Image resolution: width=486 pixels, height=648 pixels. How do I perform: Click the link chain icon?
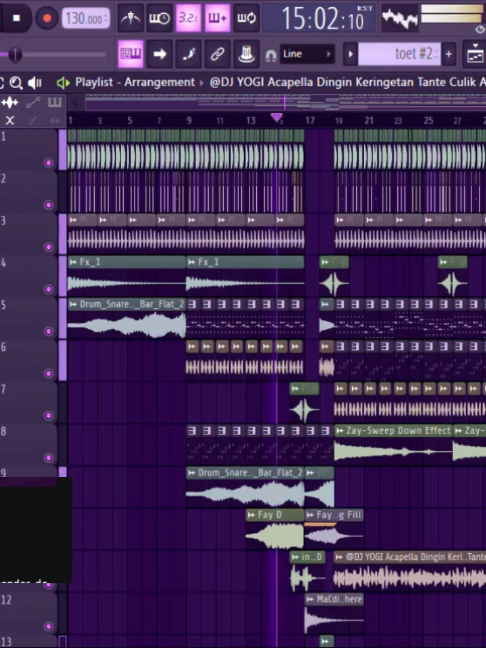(217, 54)
